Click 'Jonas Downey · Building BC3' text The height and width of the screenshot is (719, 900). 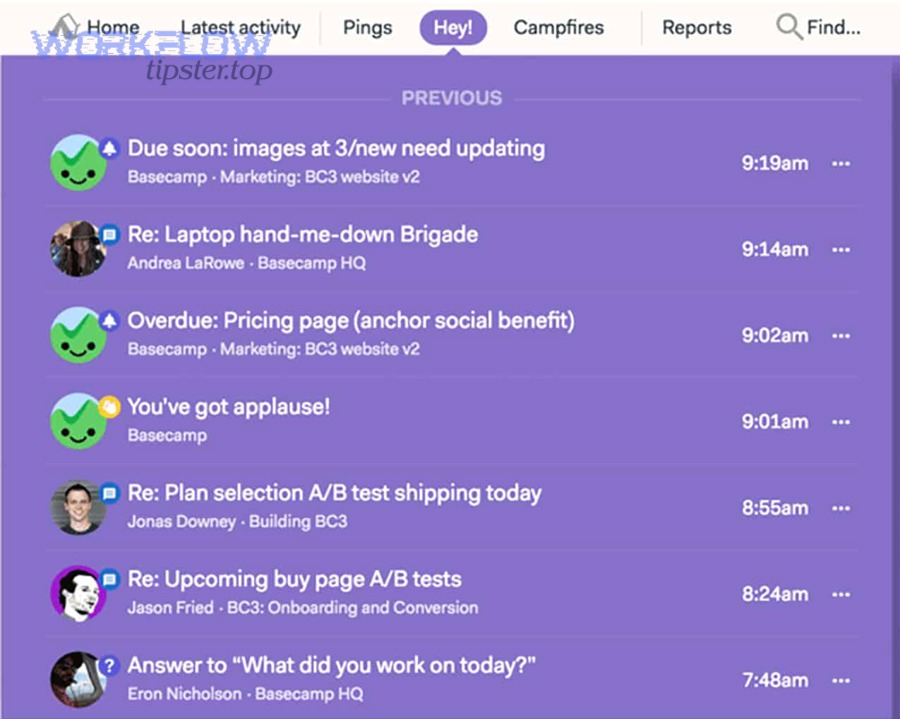[238, 521]
